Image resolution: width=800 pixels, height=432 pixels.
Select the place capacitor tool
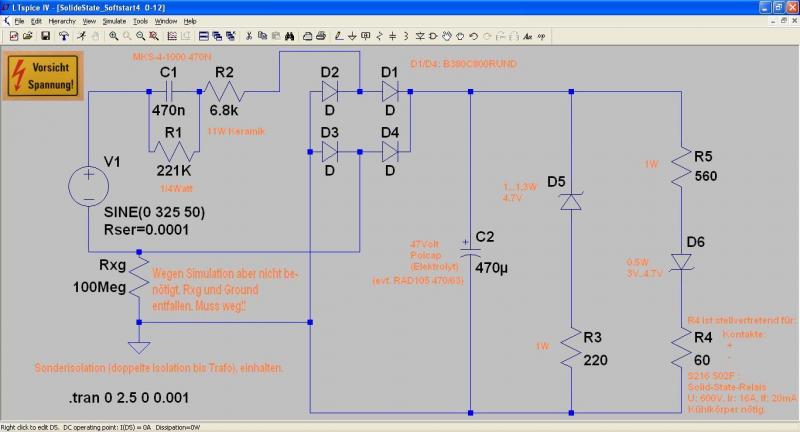pos(392,36)
